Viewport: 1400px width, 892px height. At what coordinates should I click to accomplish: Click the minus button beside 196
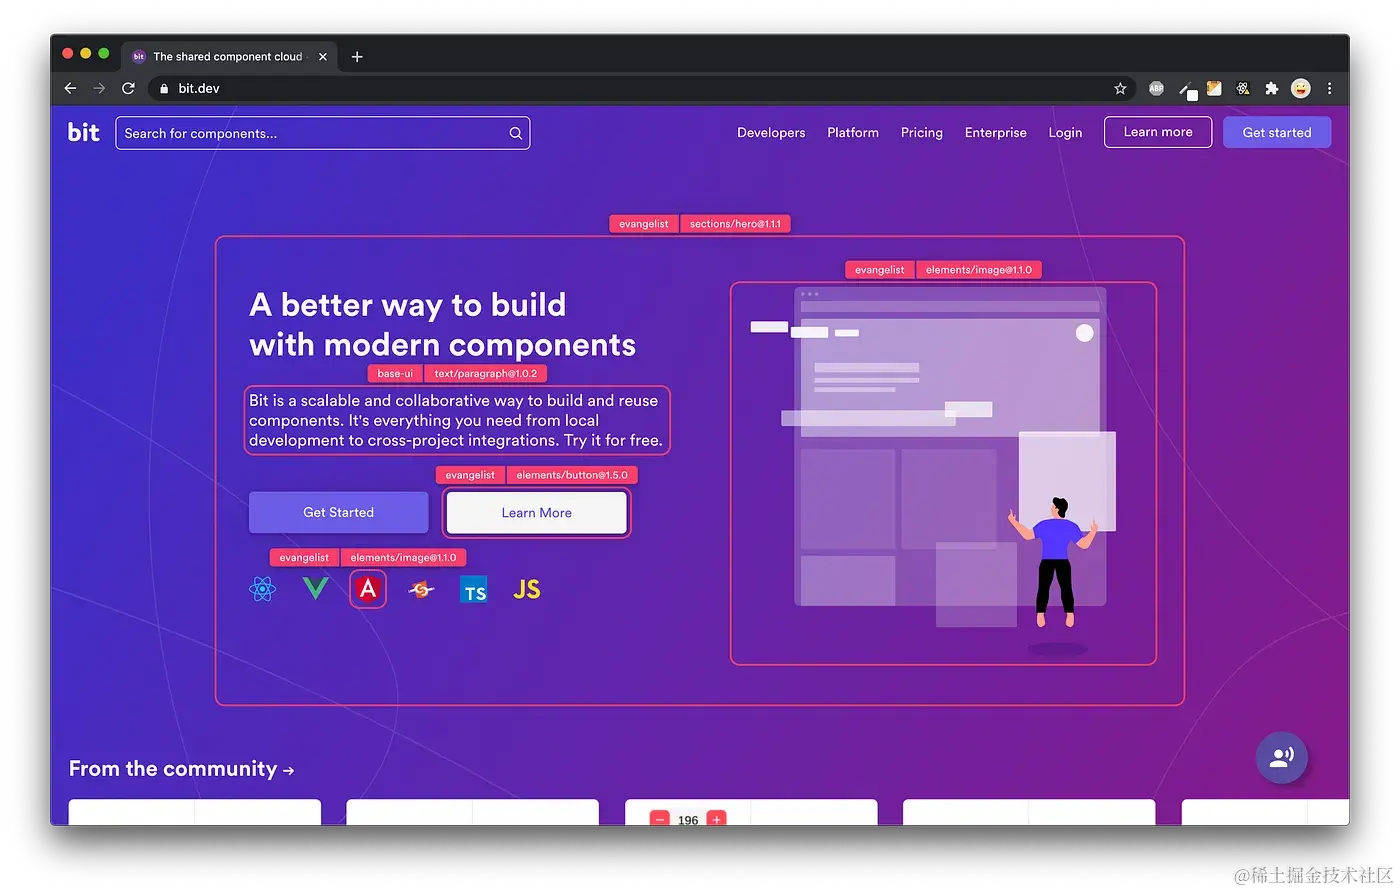point(660,819)
